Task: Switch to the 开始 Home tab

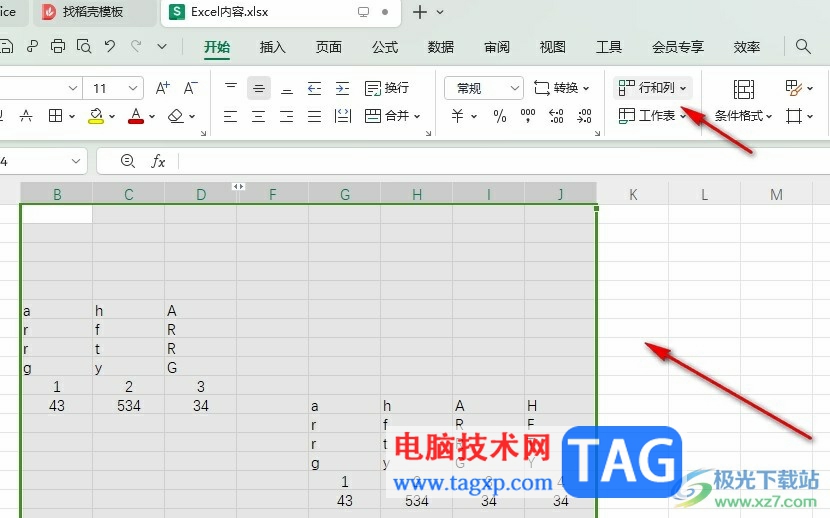Action: pyautogui.click(x=217, y=47)
